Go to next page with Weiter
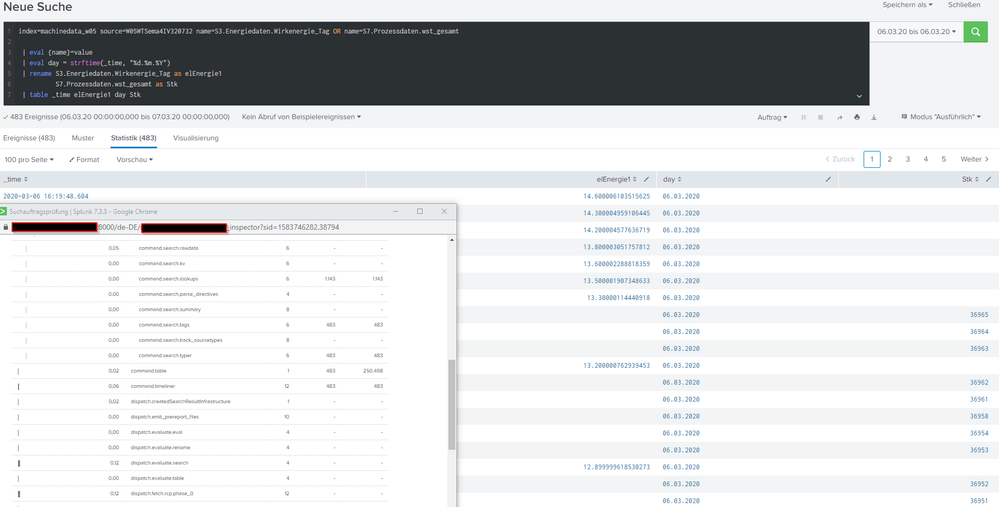This screenshot has width=999, height=507. (974, 159)
